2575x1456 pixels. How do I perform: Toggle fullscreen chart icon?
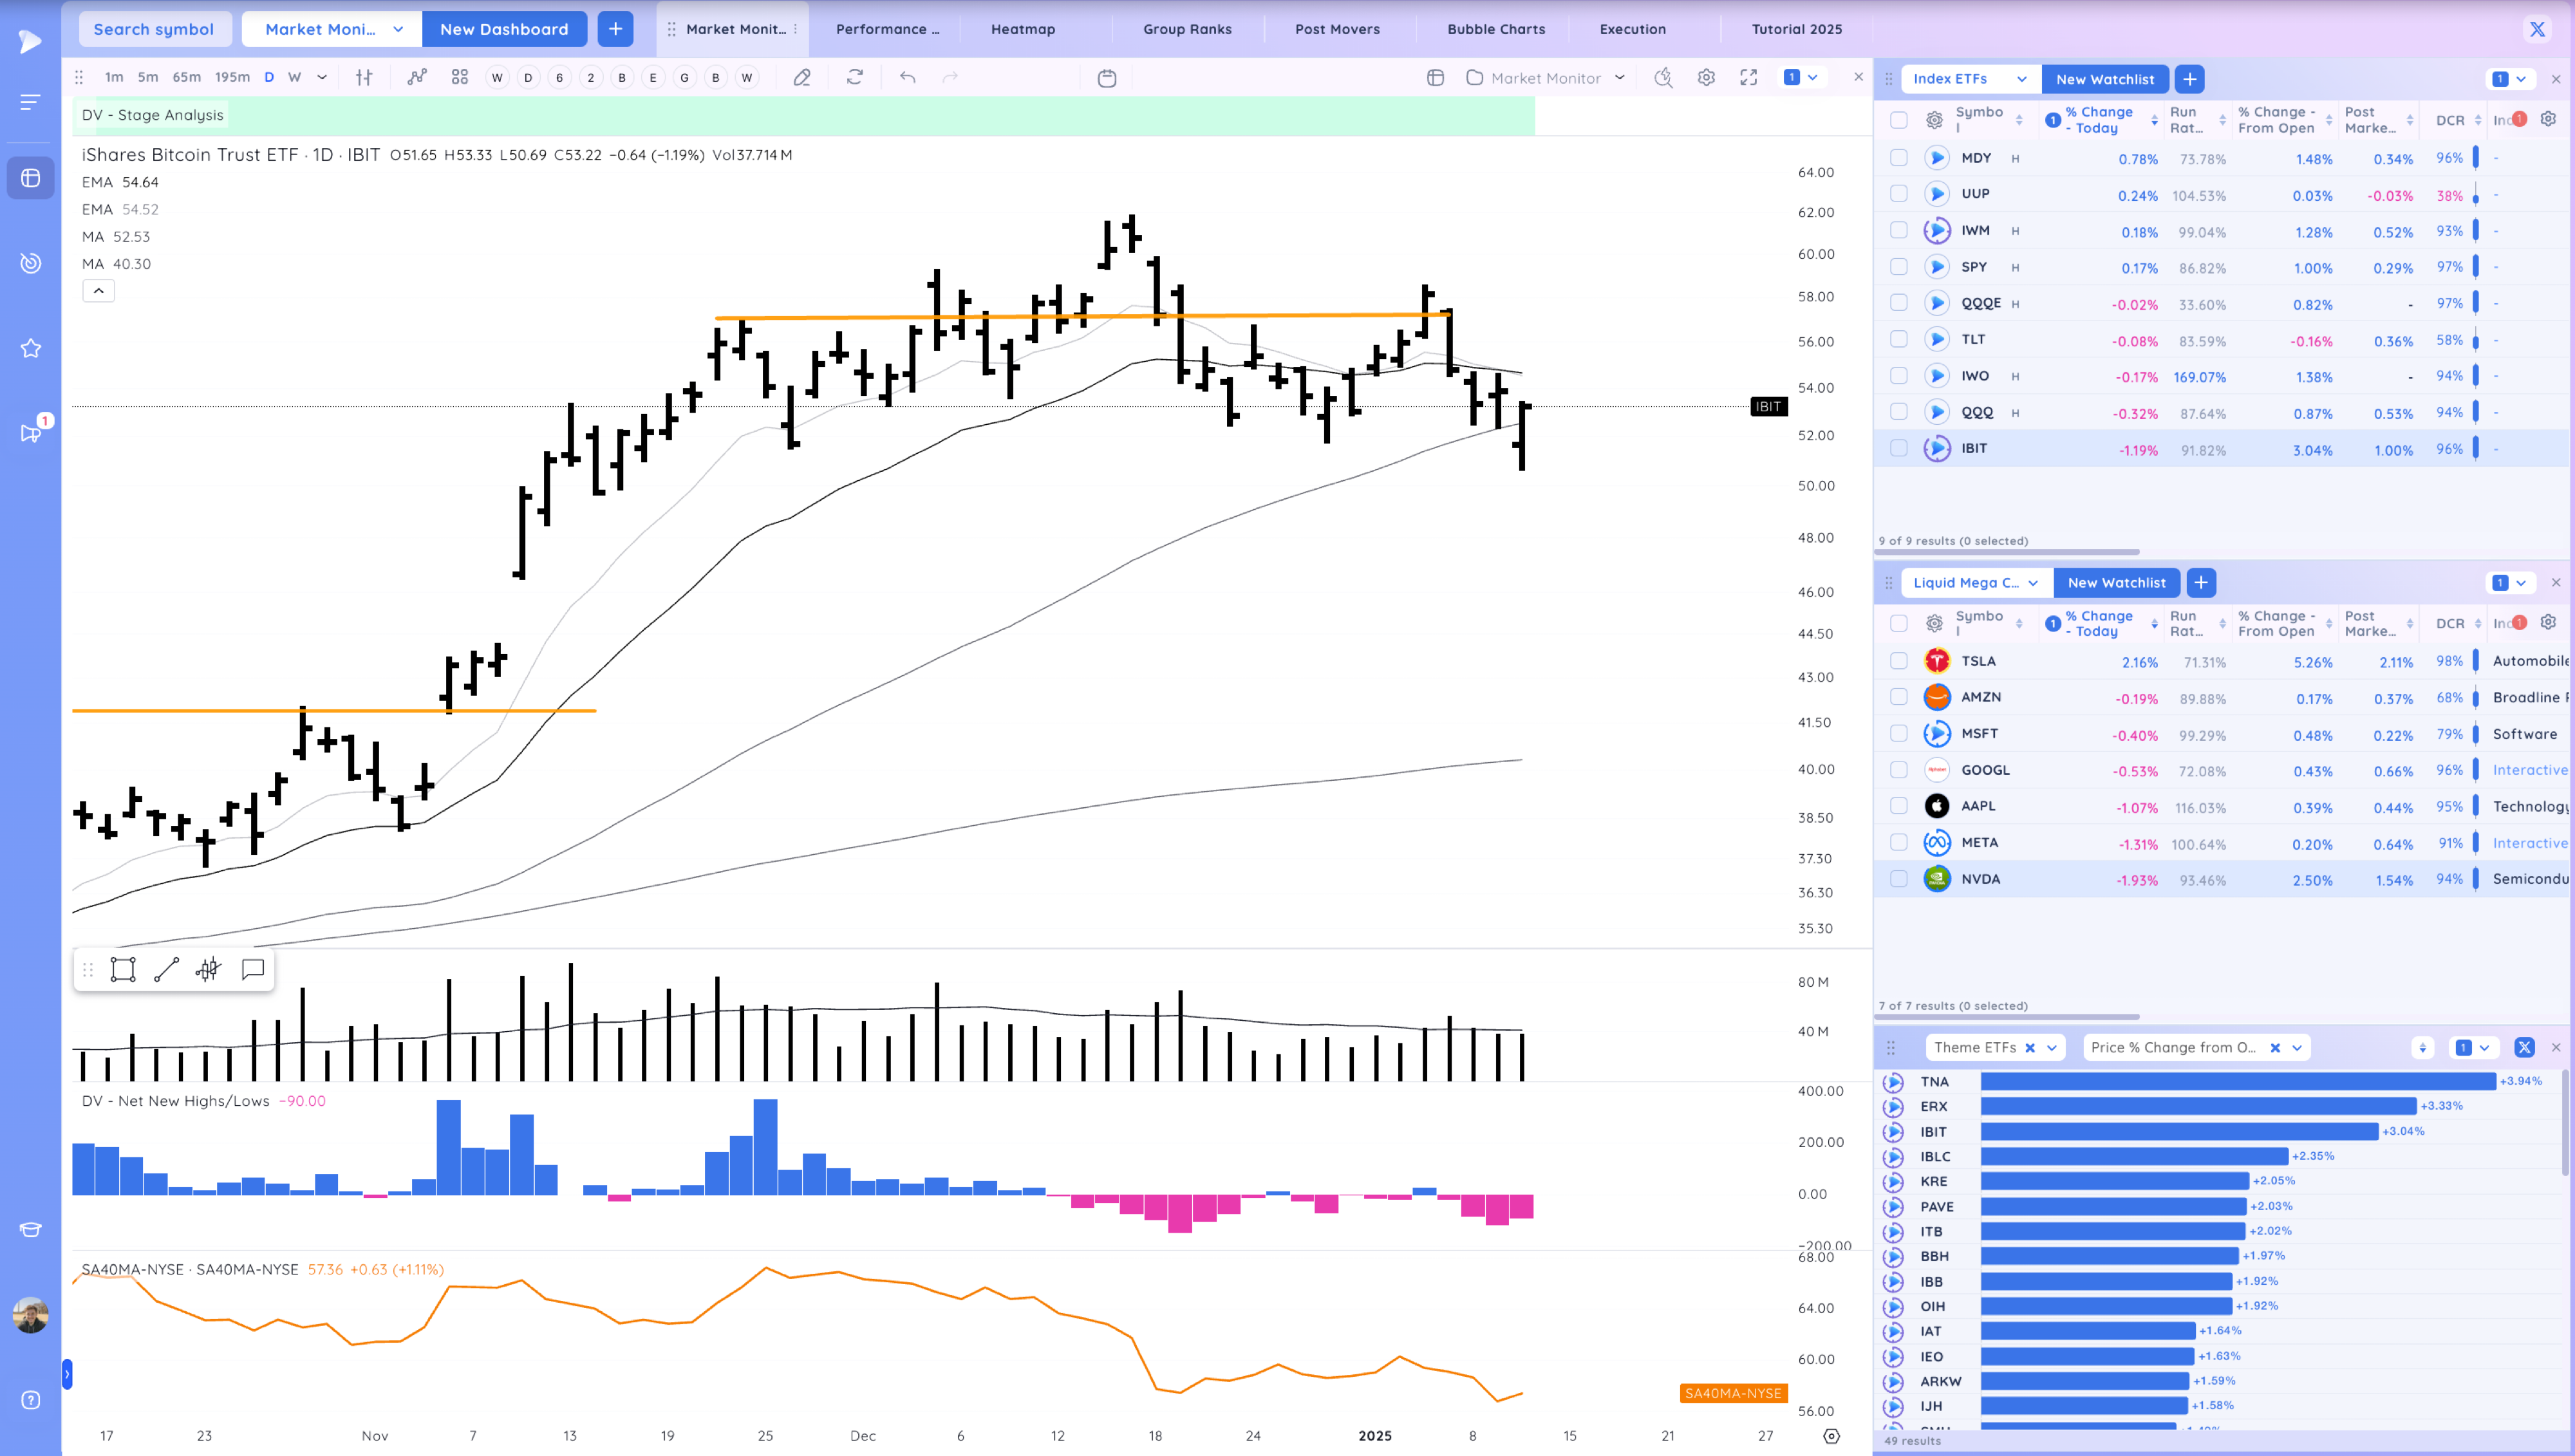pyautogui.click(x=1749, y=78)
